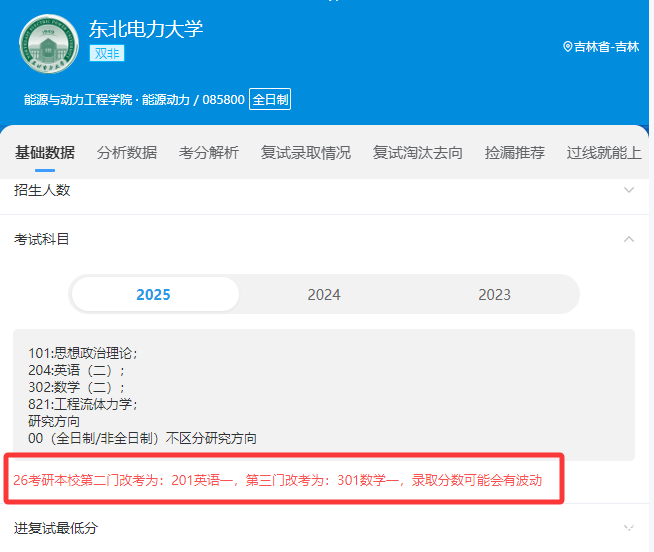Click the 吉林省-吉林 location text
Image resolution: width=654 pixels, height=552 pixels.
coord(606,46)
